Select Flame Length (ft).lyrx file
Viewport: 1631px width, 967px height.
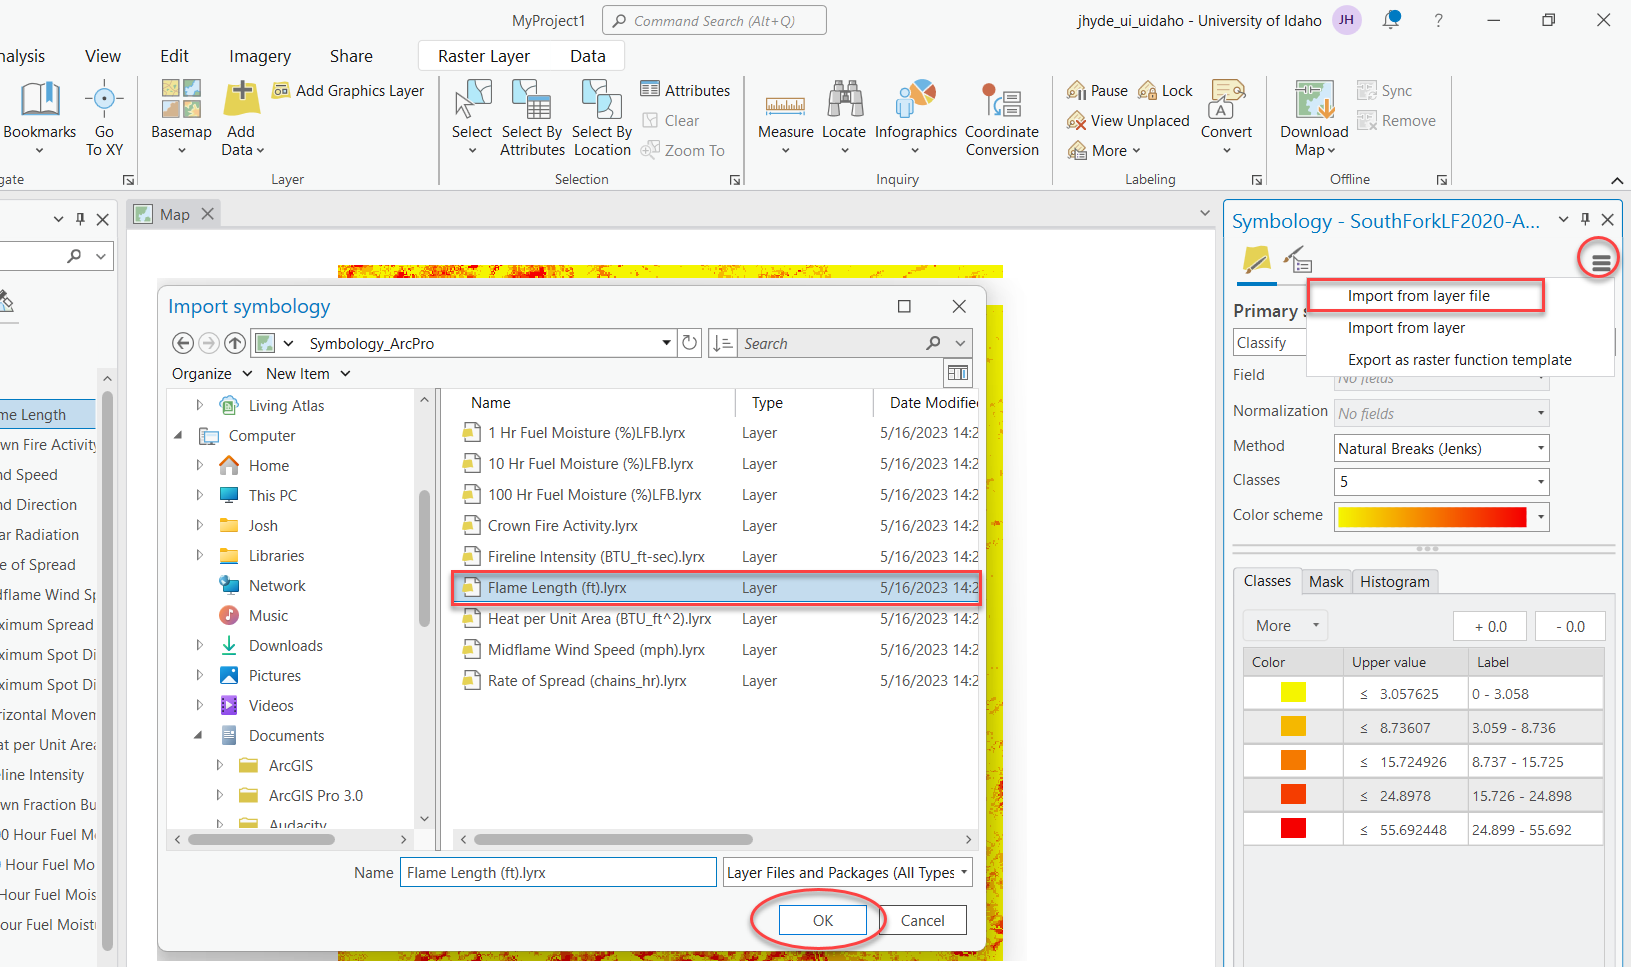click(716, 587)
